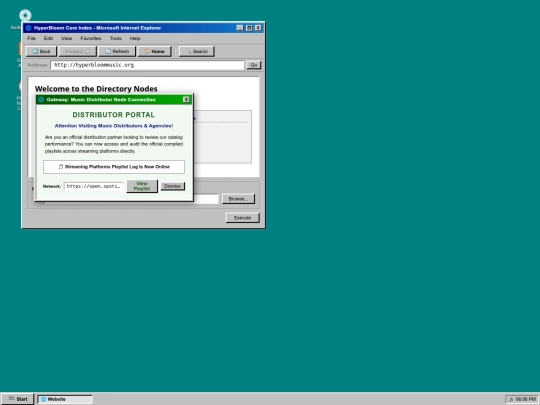Image resolution: width=540 pixels, height=405 pixels.
Task: Select the Website taskbar button
Action: pyautogui.click(x=65, y=399)
